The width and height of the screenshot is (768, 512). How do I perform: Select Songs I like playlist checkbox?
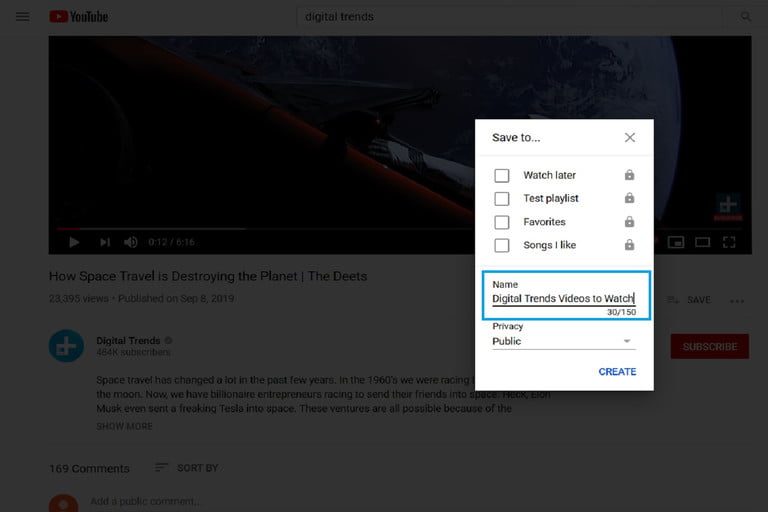pos(502,245)
